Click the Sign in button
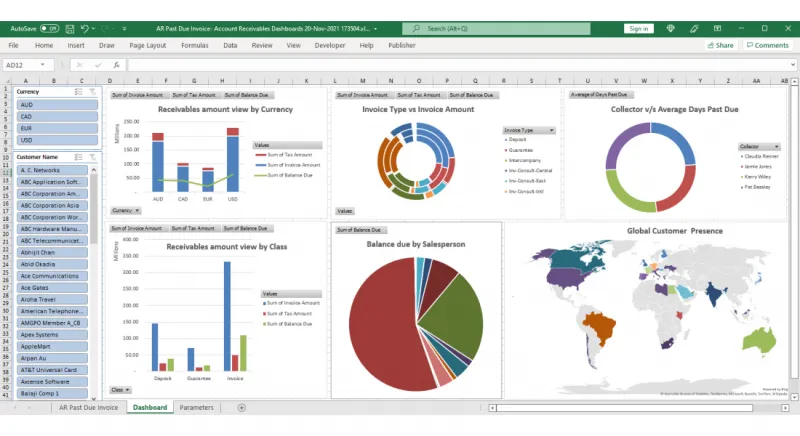 [639, 29]
